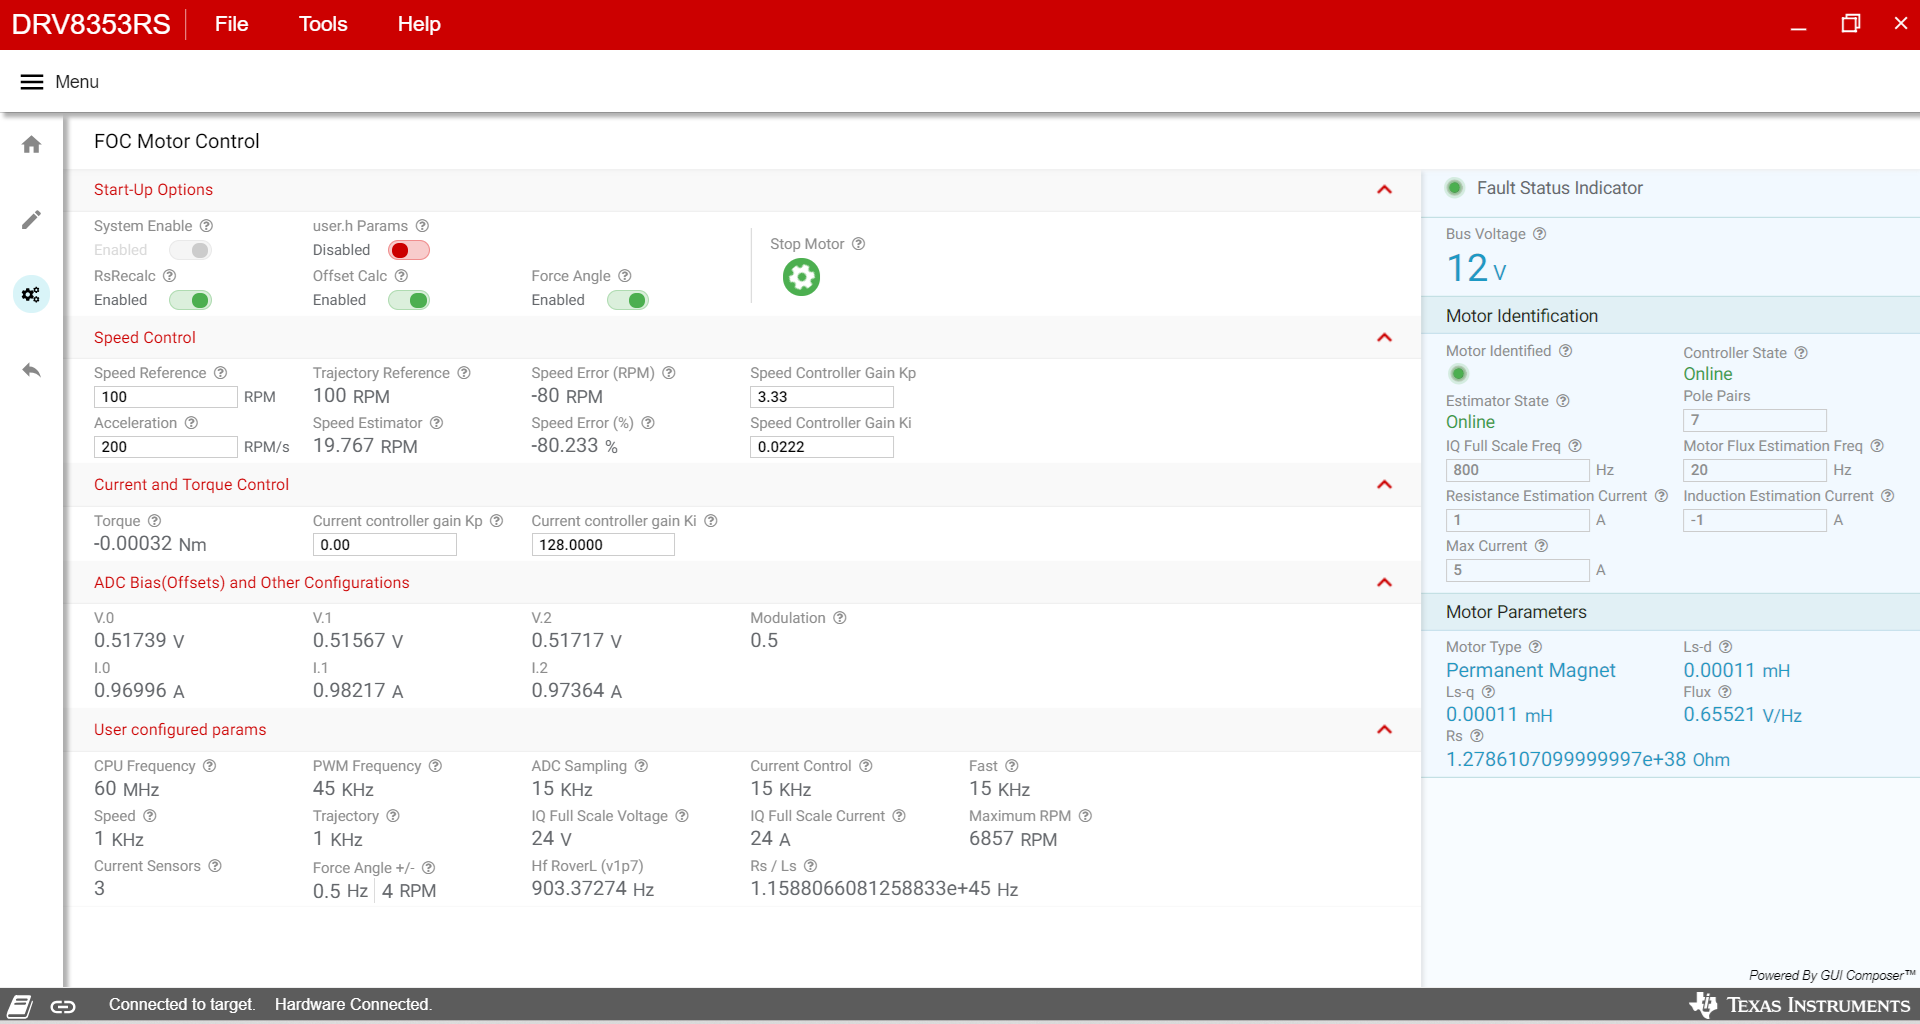
Task: Show help for Trajectory Reference
Action: (x=464, y=373)
